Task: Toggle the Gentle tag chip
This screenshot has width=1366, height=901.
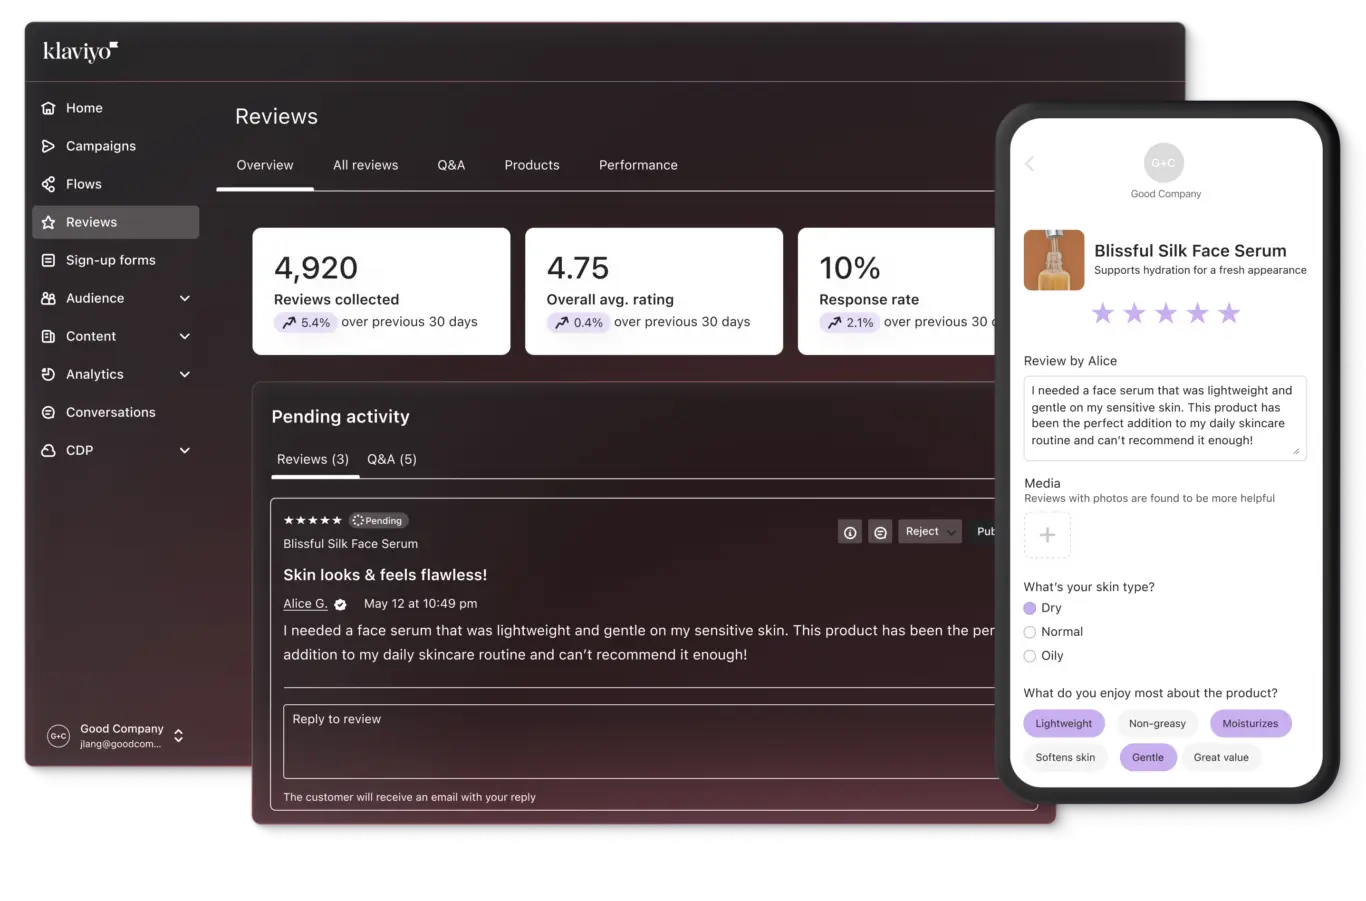Action: tap(1148, 758)
